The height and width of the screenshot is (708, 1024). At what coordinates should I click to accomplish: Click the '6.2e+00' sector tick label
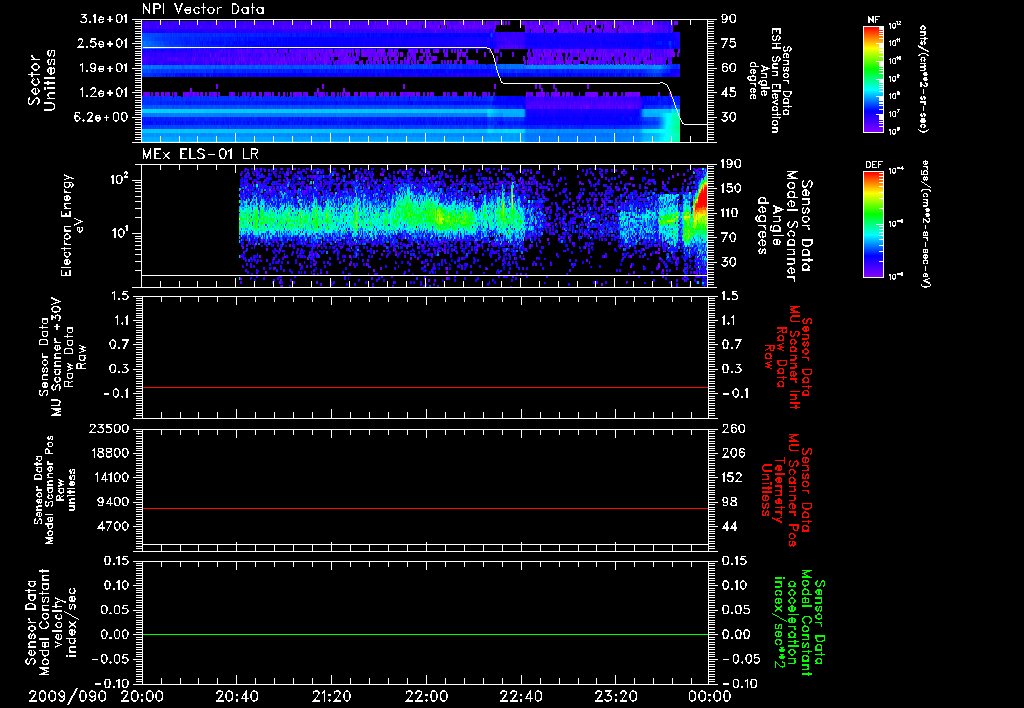(101, 118)
